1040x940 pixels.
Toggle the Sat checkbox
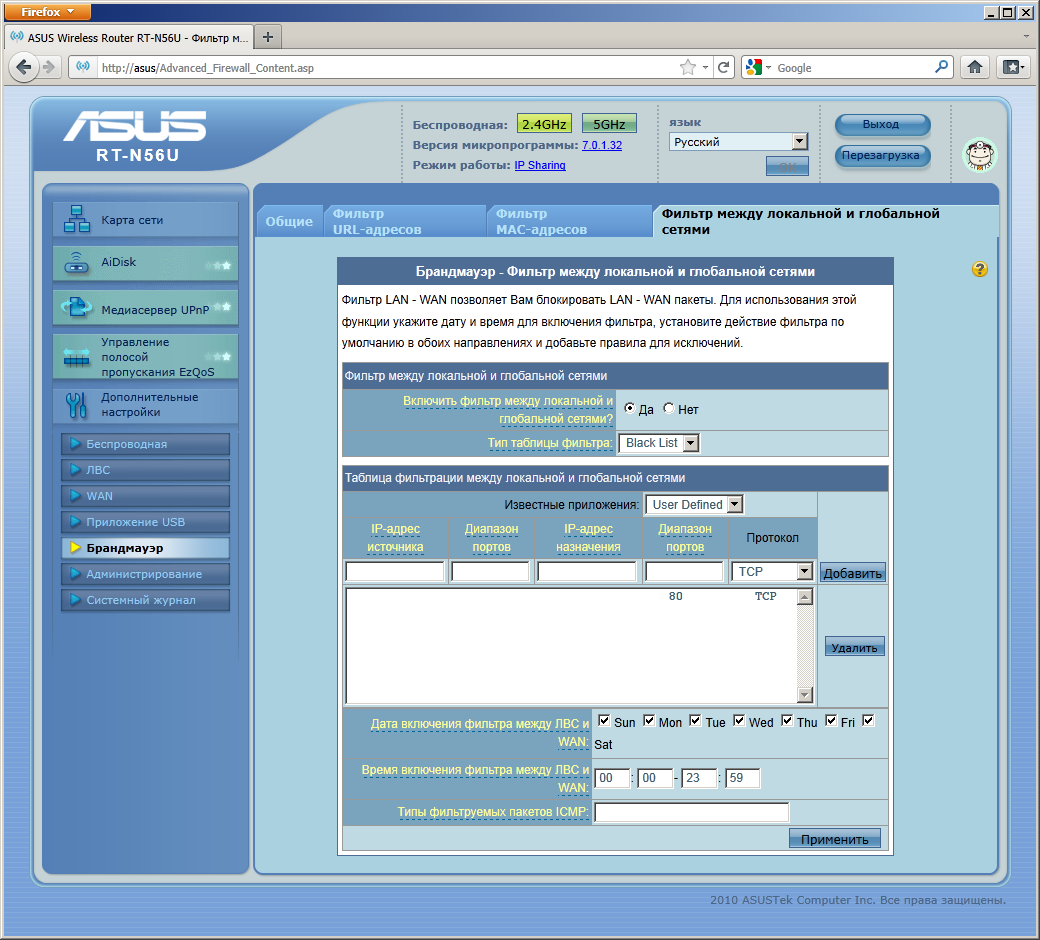[x=868, y=720]
